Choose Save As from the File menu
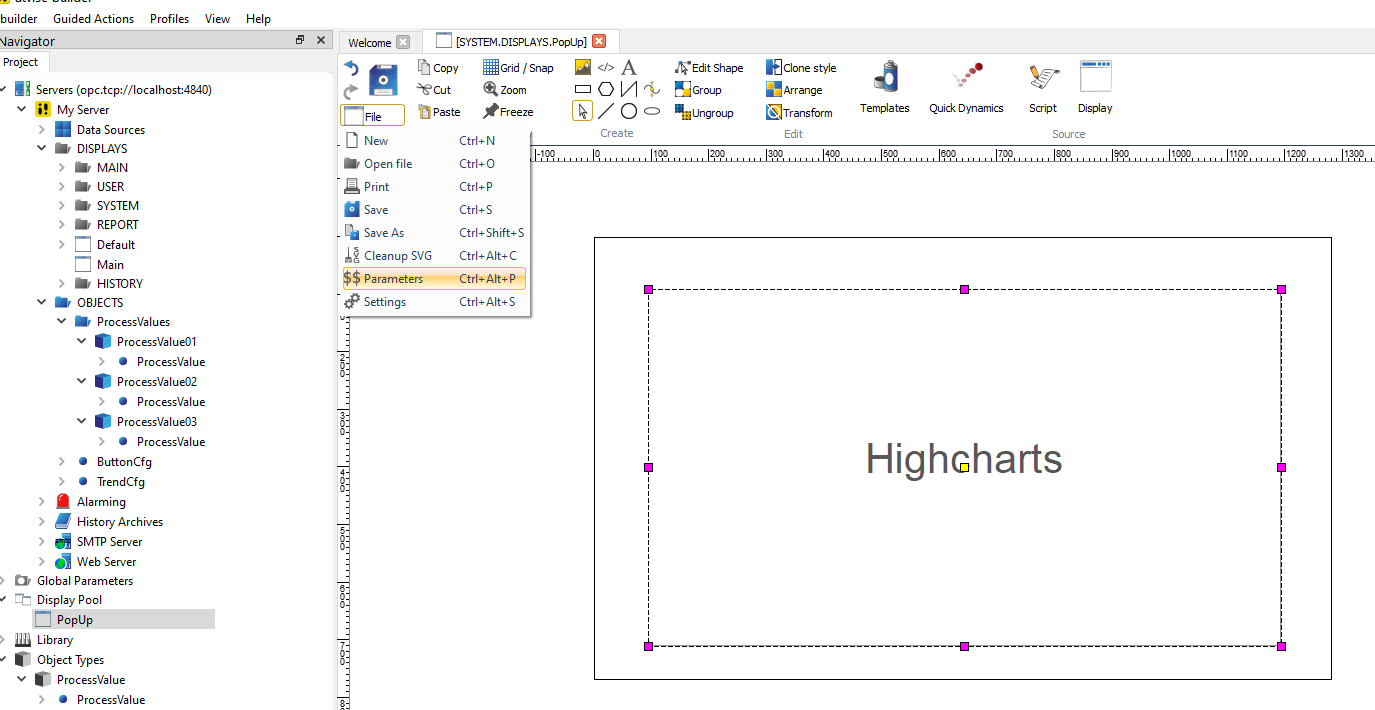 click(x=433, y=233)
